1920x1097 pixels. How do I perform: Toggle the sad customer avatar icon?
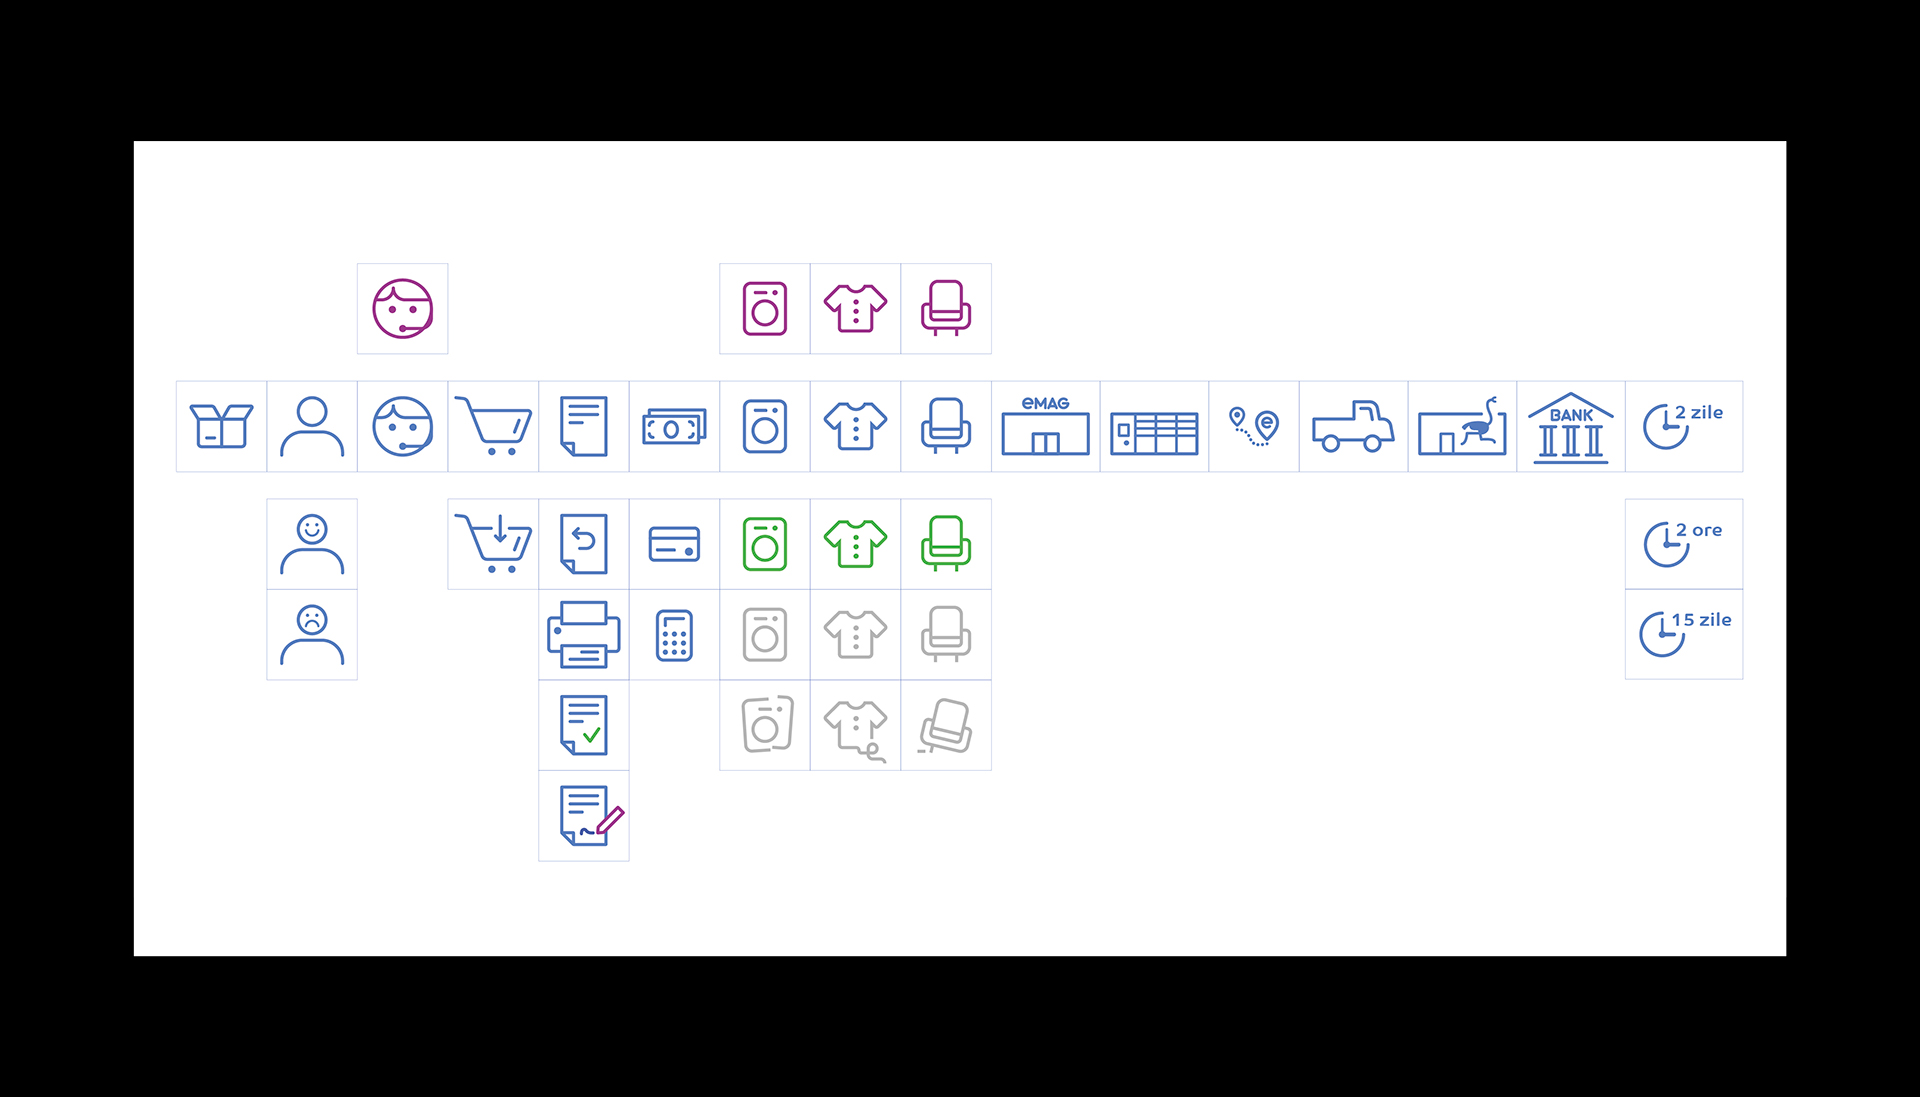point(315,634)
